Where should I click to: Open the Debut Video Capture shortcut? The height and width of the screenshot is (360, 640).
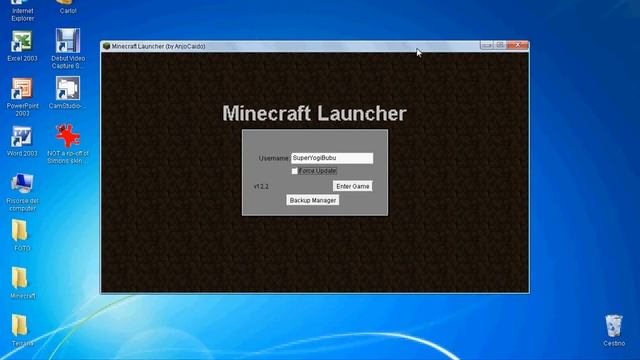pos(68,49)
